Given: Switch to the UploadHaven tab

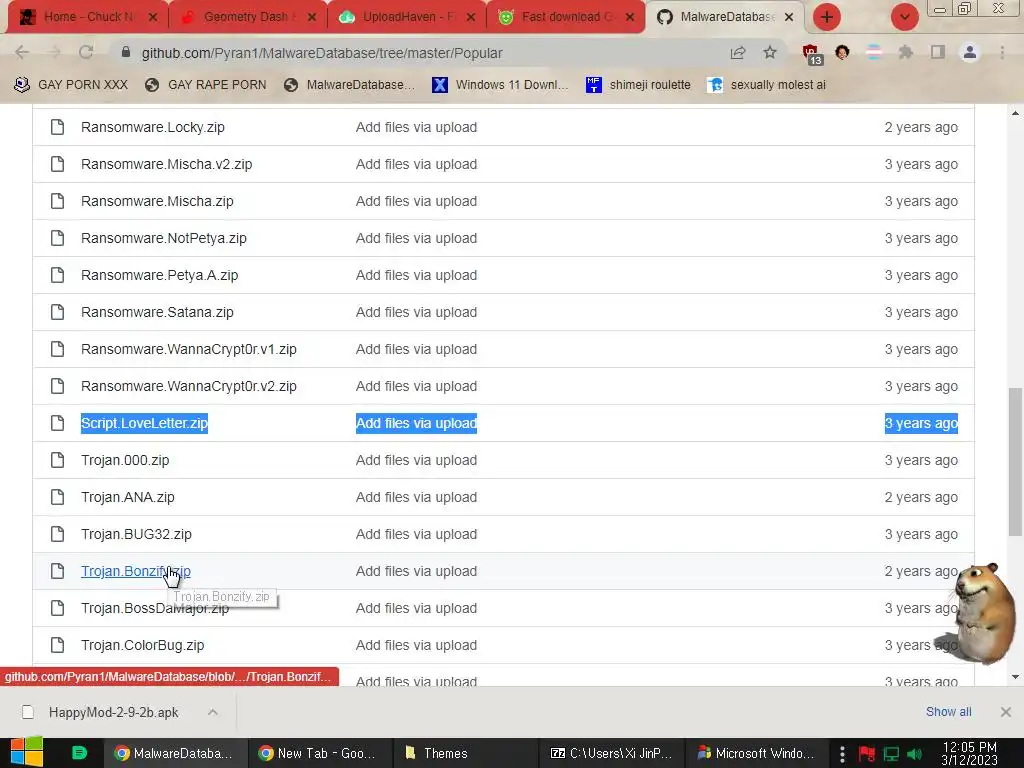Looking at the screenshot, I should click(406, 16).
